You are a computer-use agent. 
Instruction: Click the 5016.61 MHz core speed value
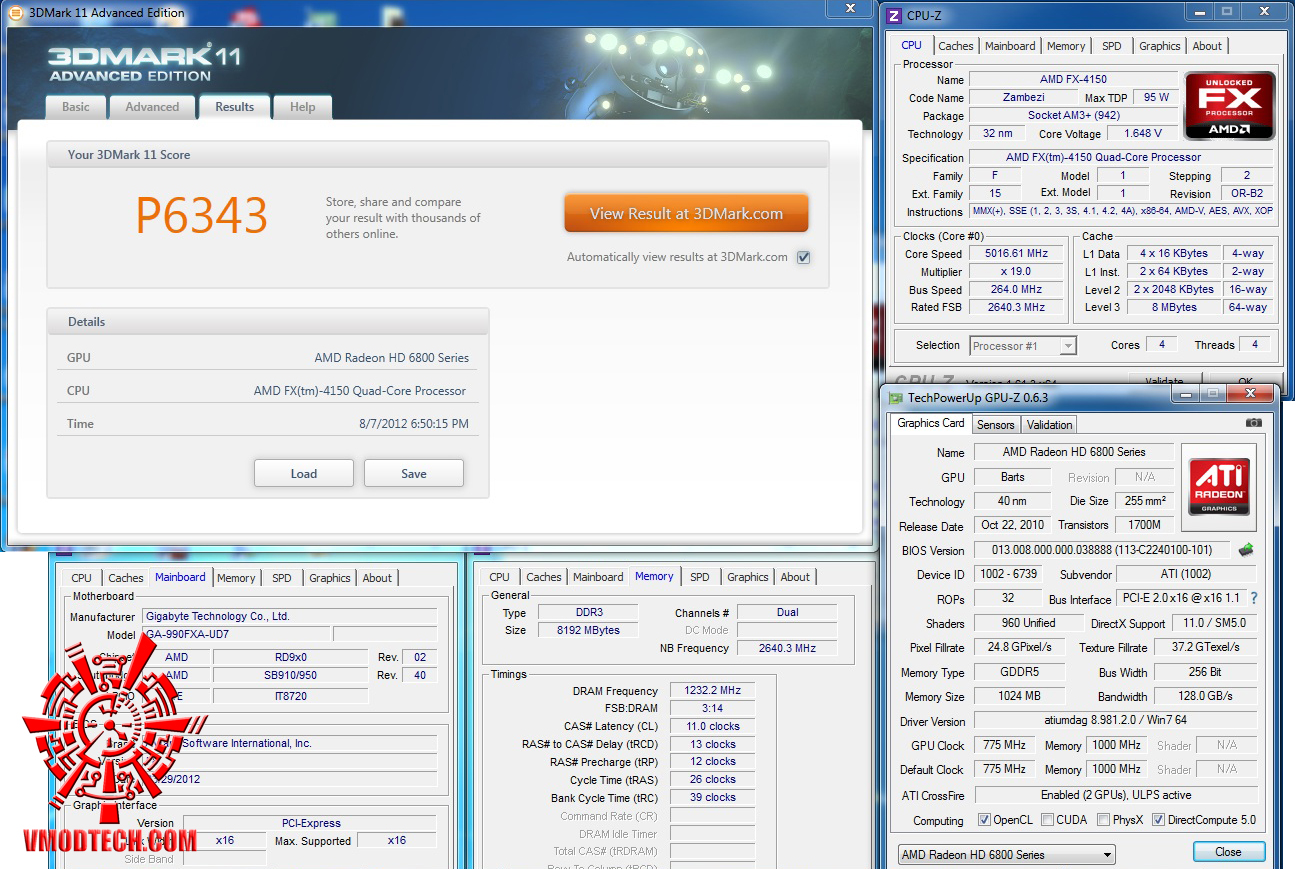click(1018, 254)
